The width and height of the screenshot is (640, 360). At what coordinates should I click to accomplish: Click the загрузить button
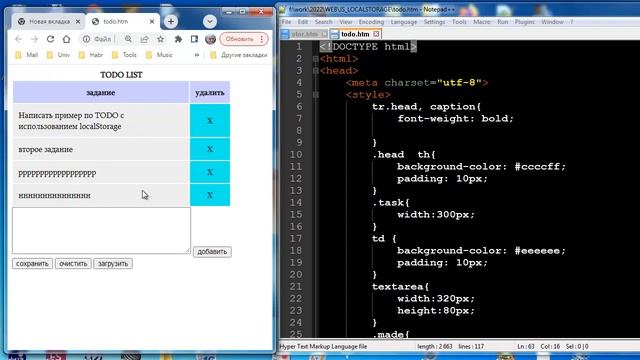tap(113, 264)
